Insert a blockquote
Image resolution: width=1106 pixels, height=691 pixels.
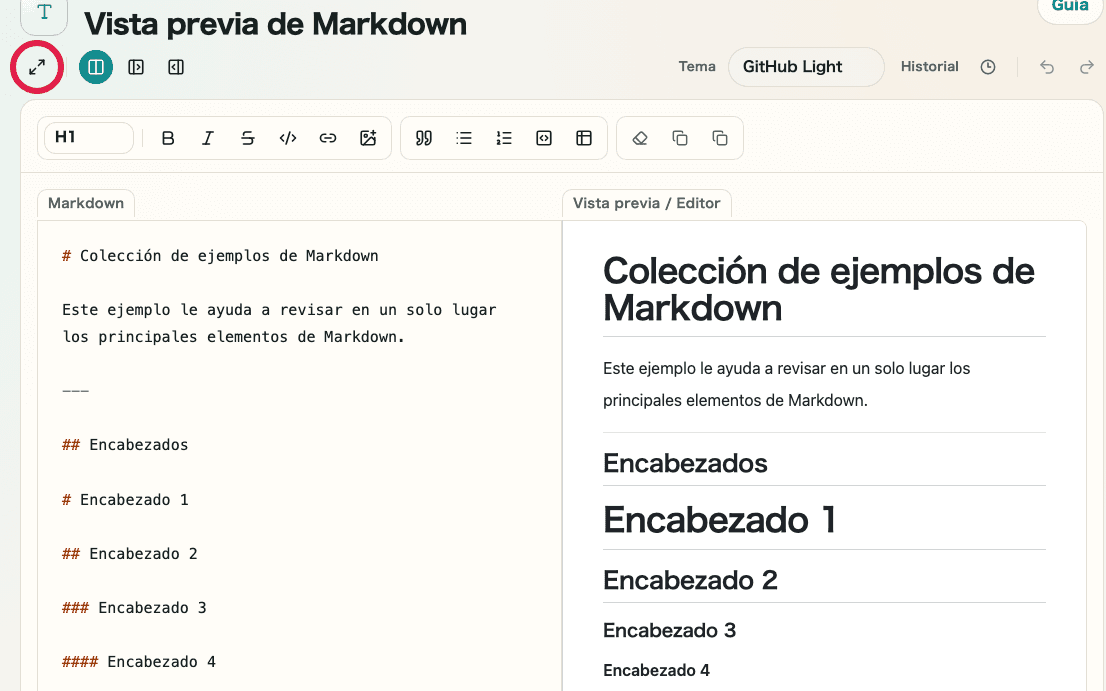coord(424,138)
